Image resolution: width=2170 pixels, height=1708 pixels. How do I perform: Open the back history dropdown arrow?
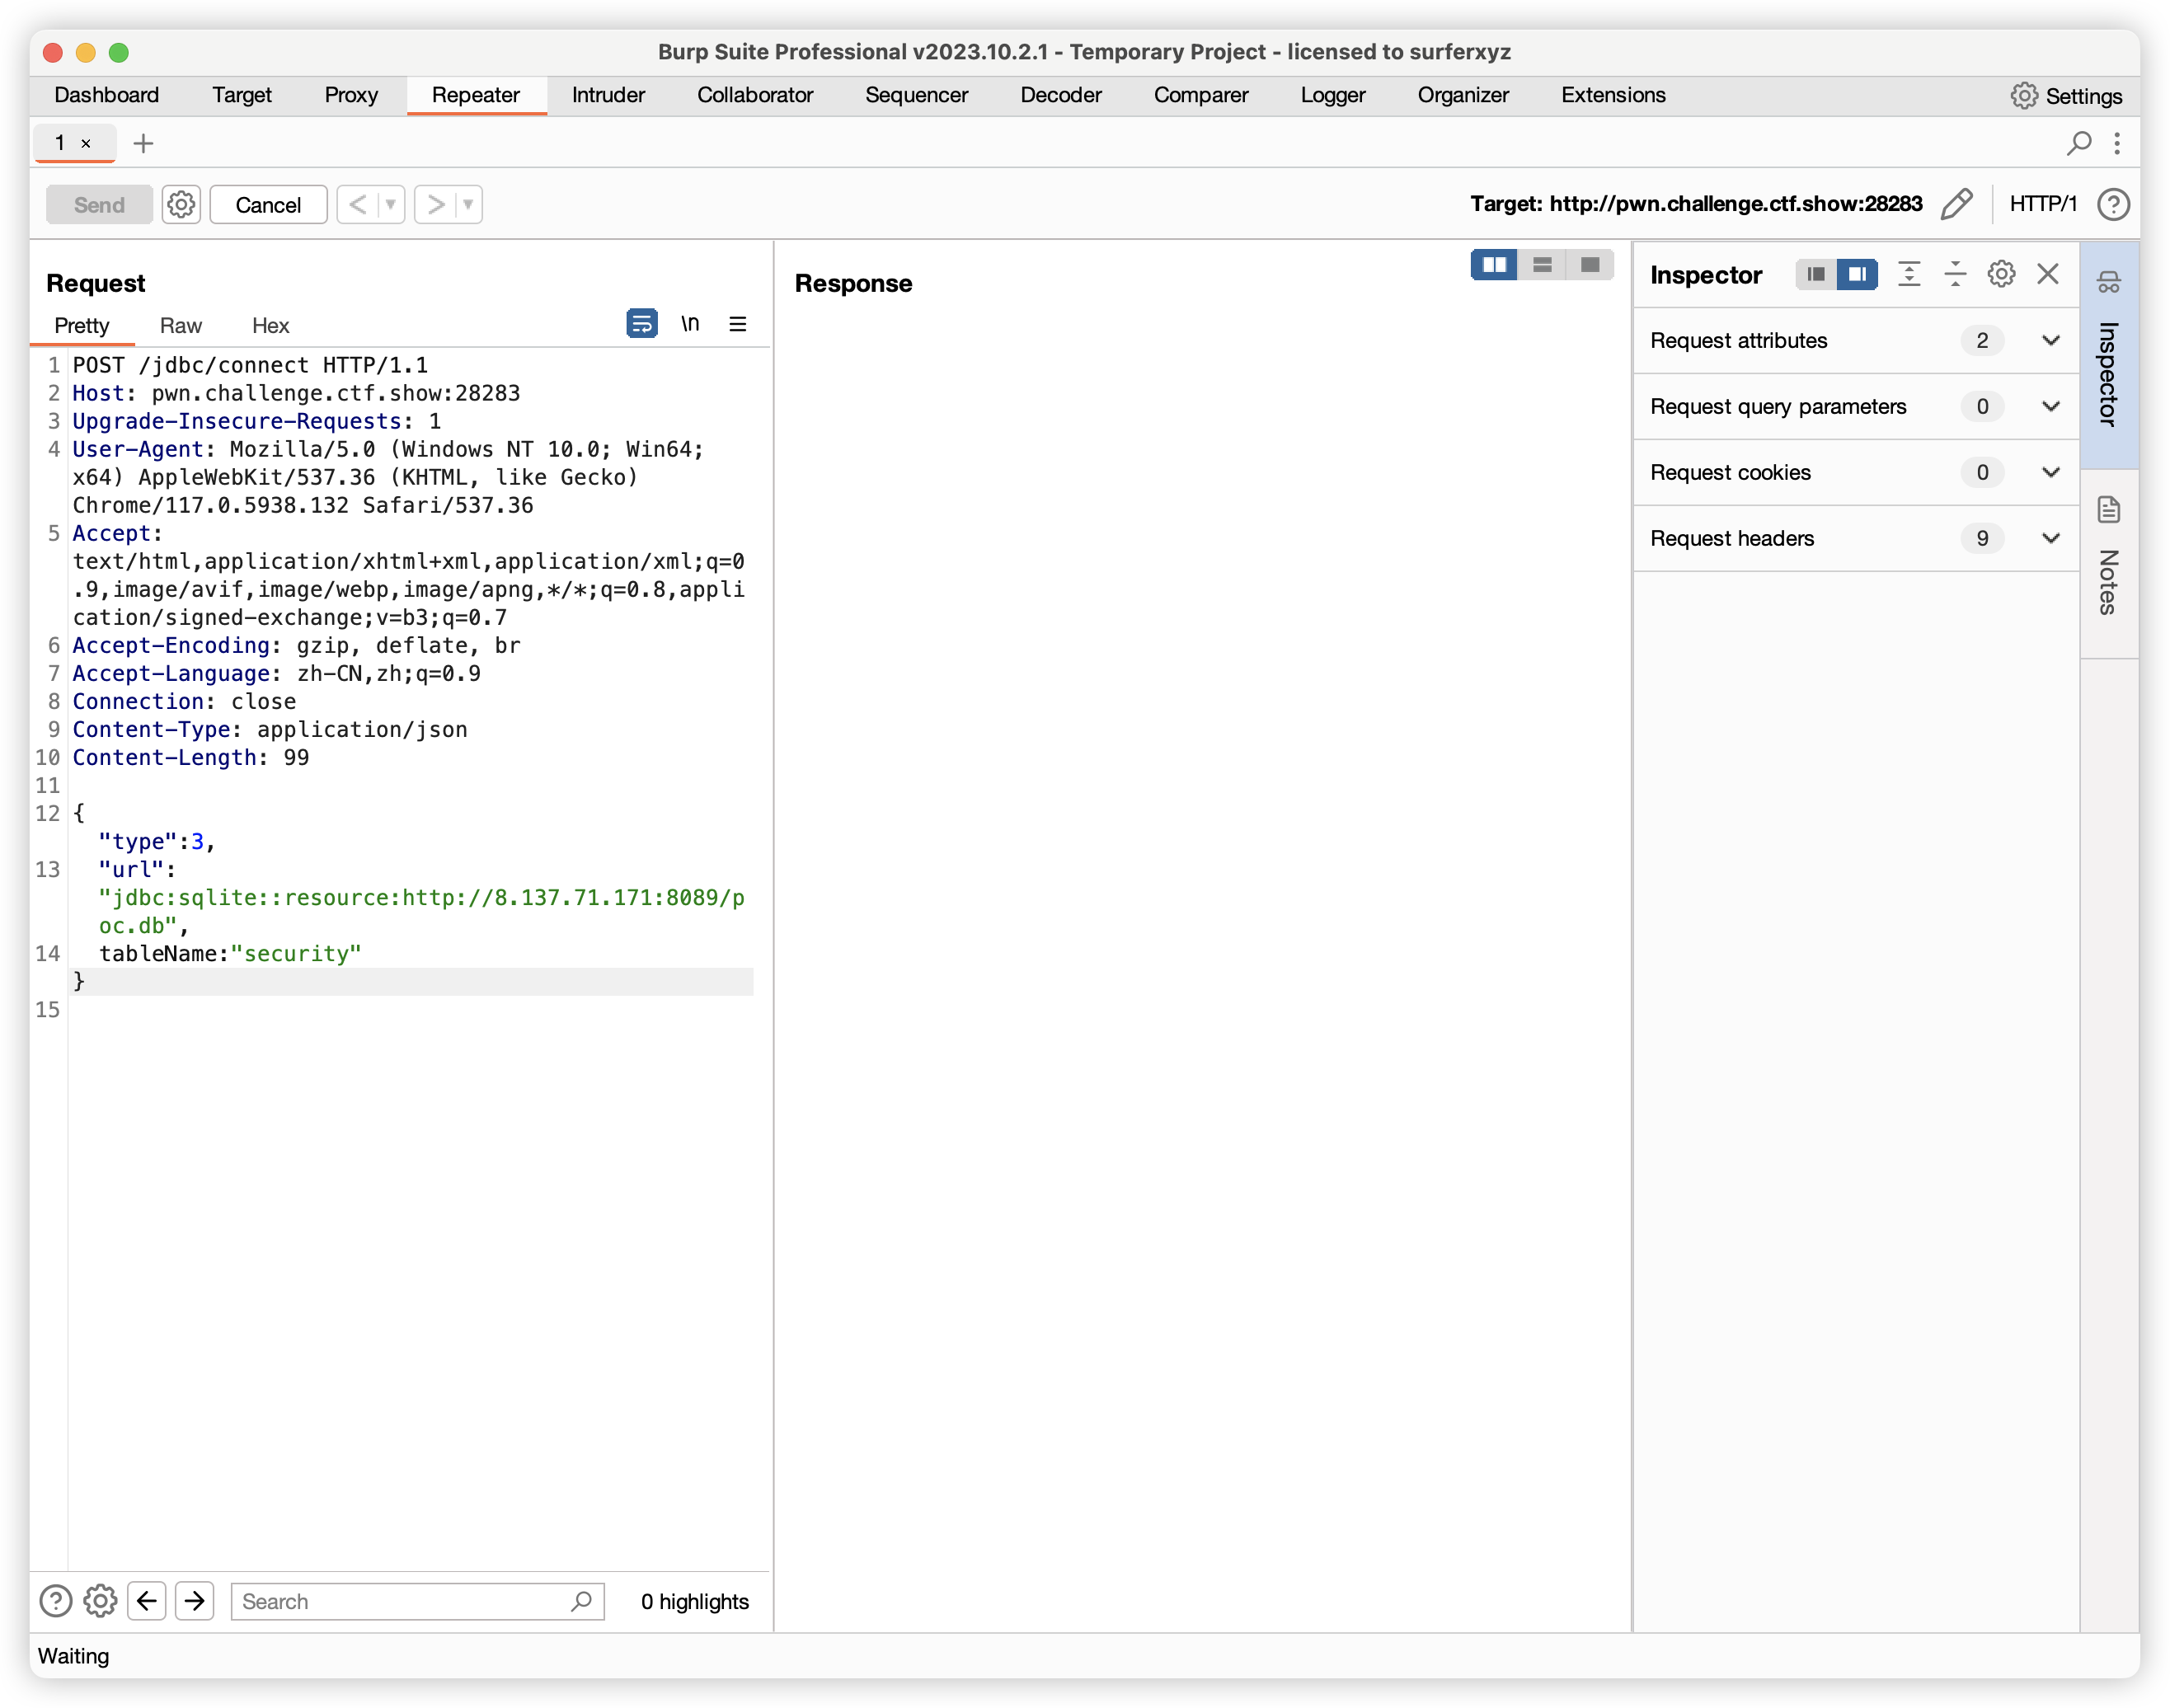click(391, 204)
